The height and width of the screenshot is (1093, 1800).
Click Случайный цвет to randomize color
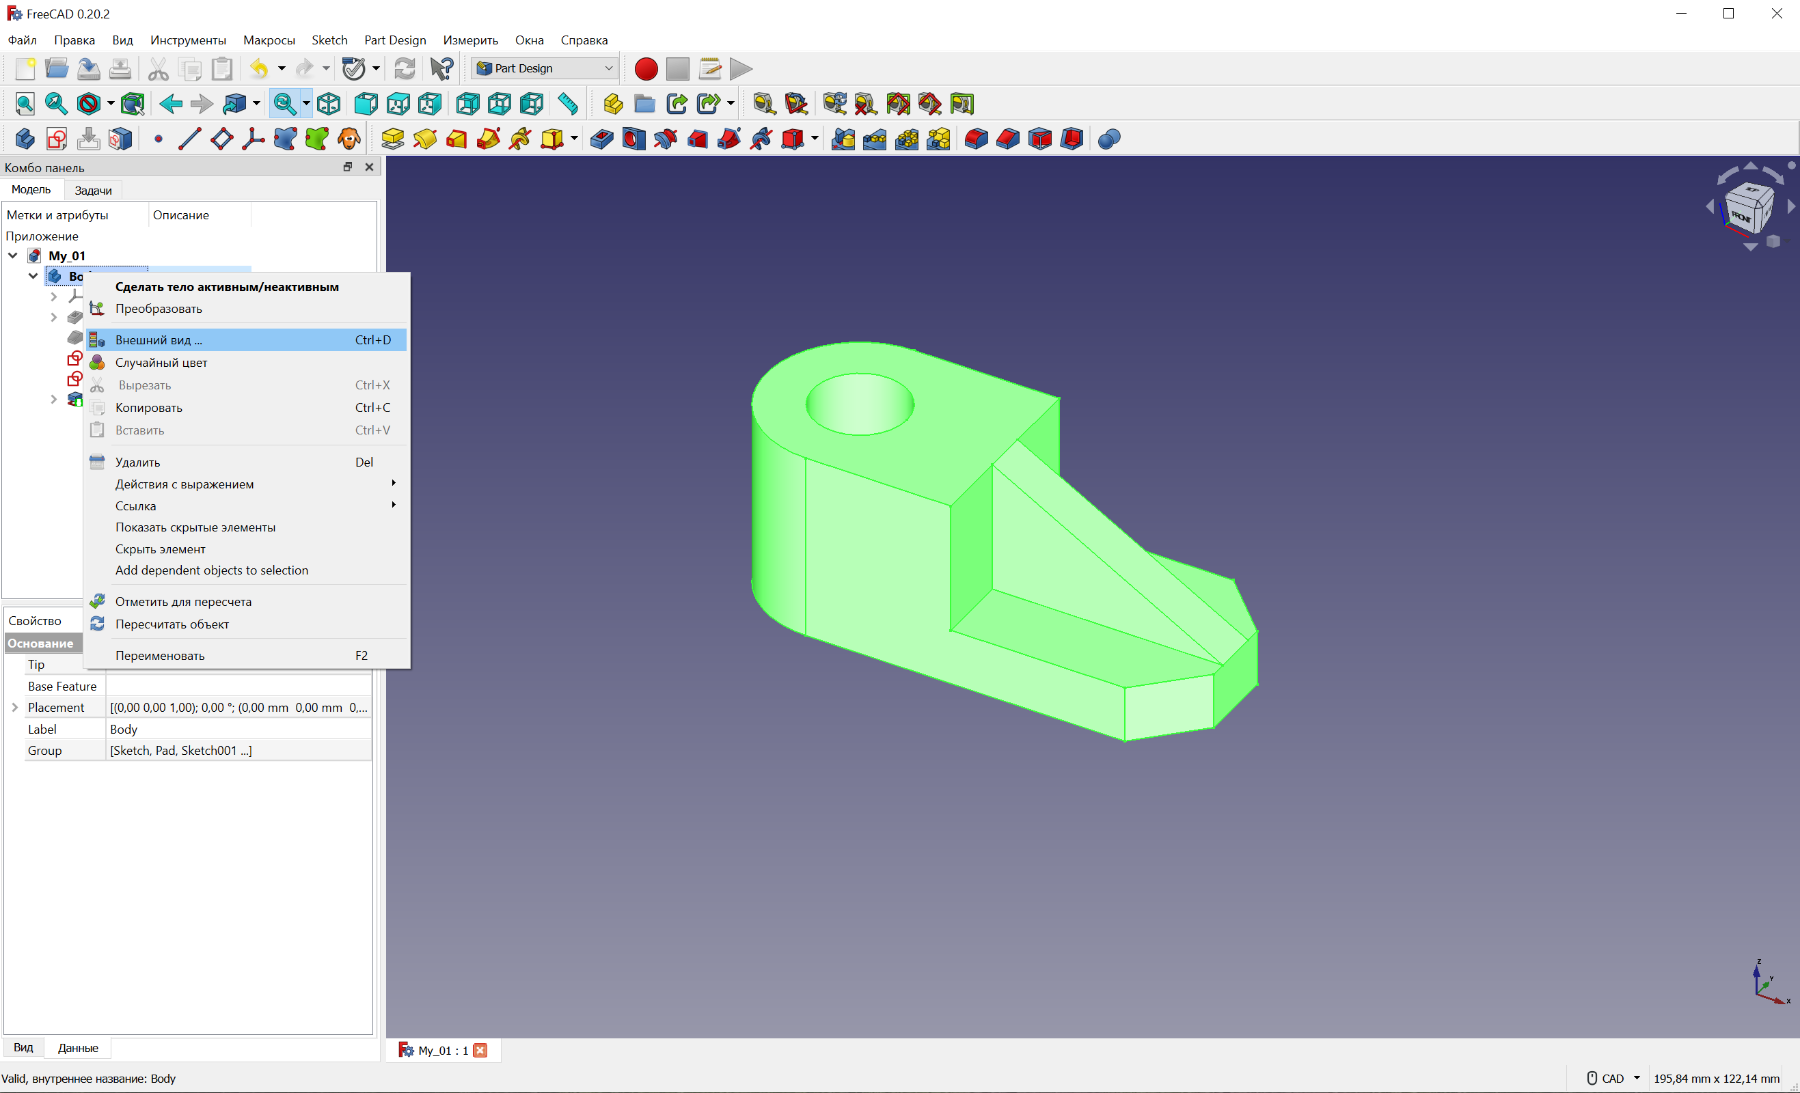pyautogui.click(x=161, y=363)
